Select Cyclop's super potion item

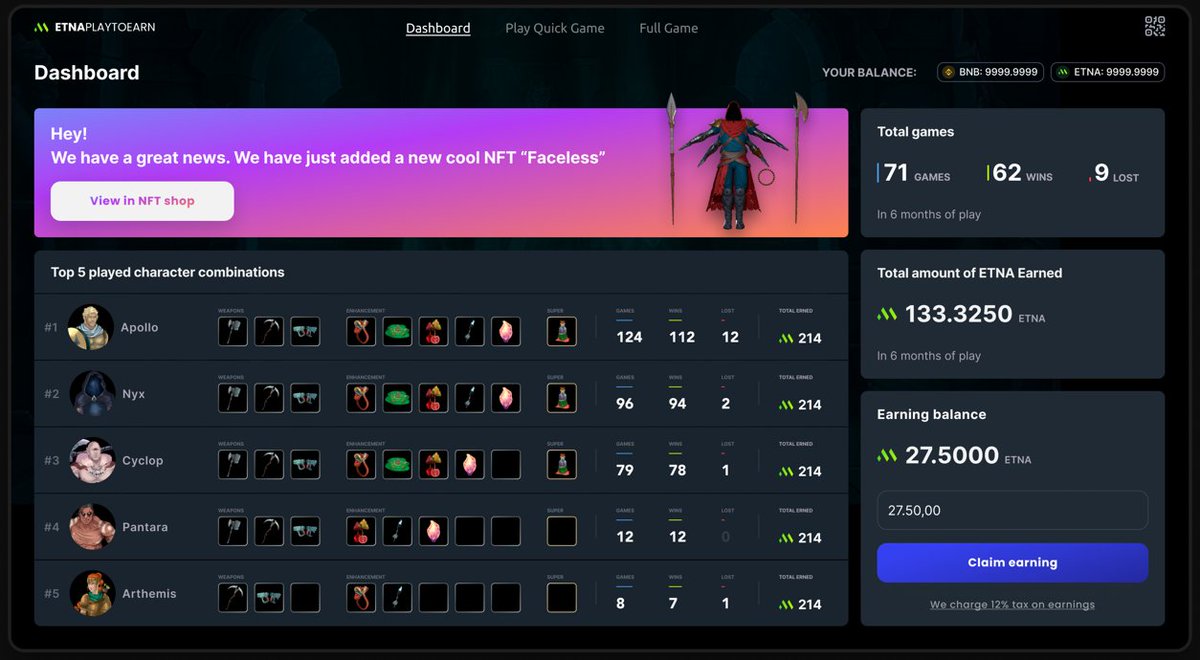pyautogui.click(x=562, y=464)
